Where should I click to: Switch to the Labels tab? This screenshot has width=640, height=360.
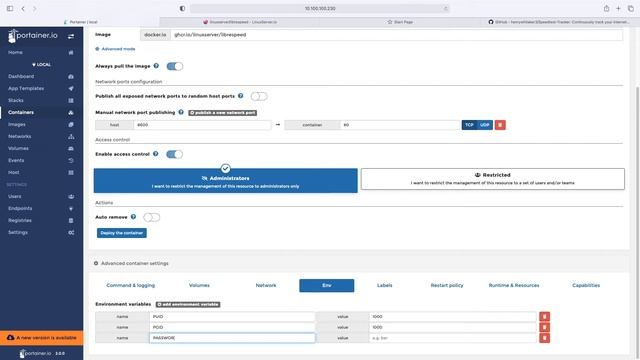[384, 285]
